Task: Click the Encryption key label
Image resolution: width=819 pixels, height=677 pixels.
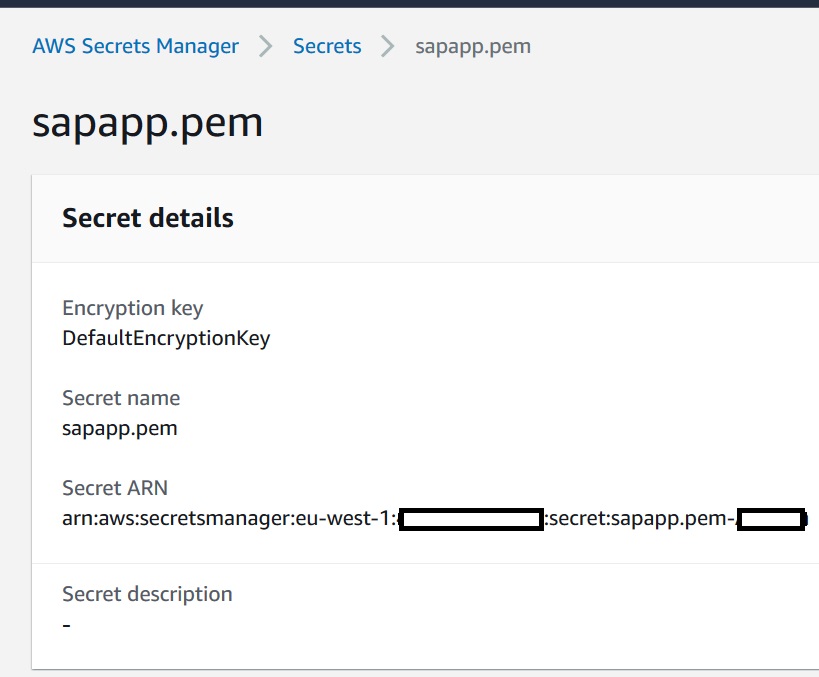Action: (133, 308)
